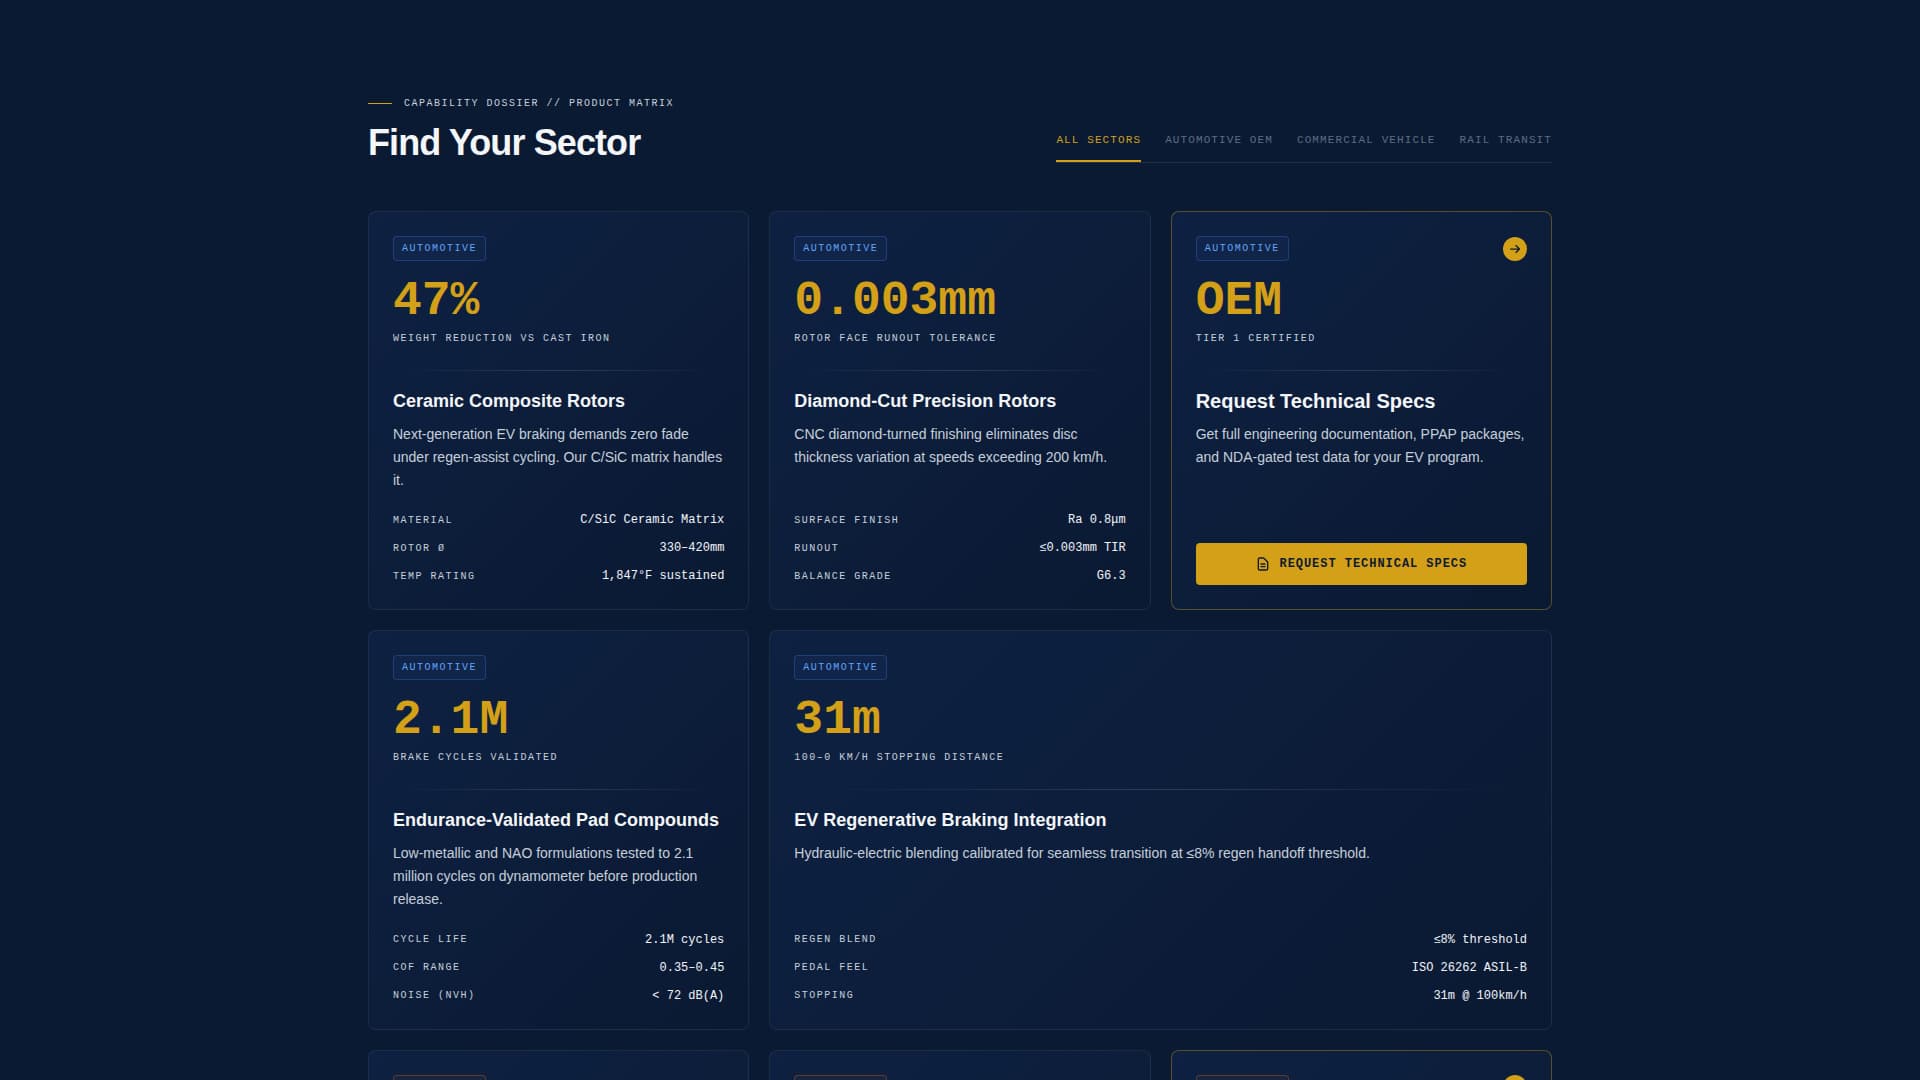Open the Diamond-Cut Precision Rotors card
The image size is (1920, 1080).
click(924, 401)
